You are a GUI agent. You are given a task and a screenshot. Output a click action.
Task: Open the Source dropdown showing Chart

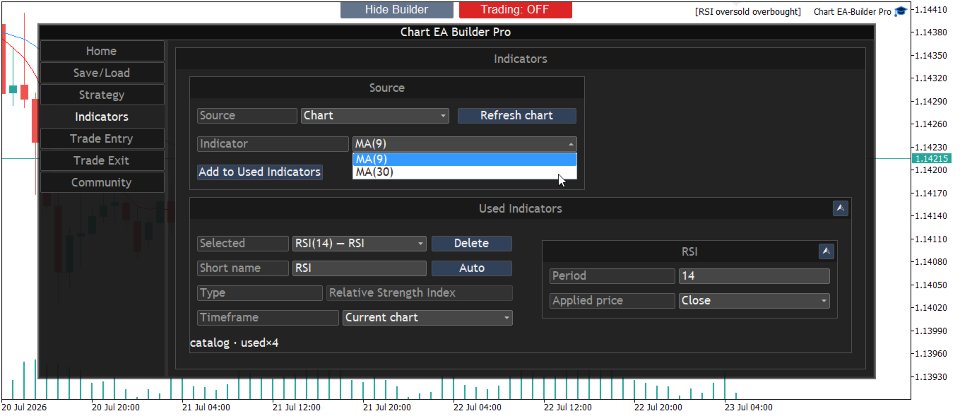pyautogui.click(x=375, y=116)
